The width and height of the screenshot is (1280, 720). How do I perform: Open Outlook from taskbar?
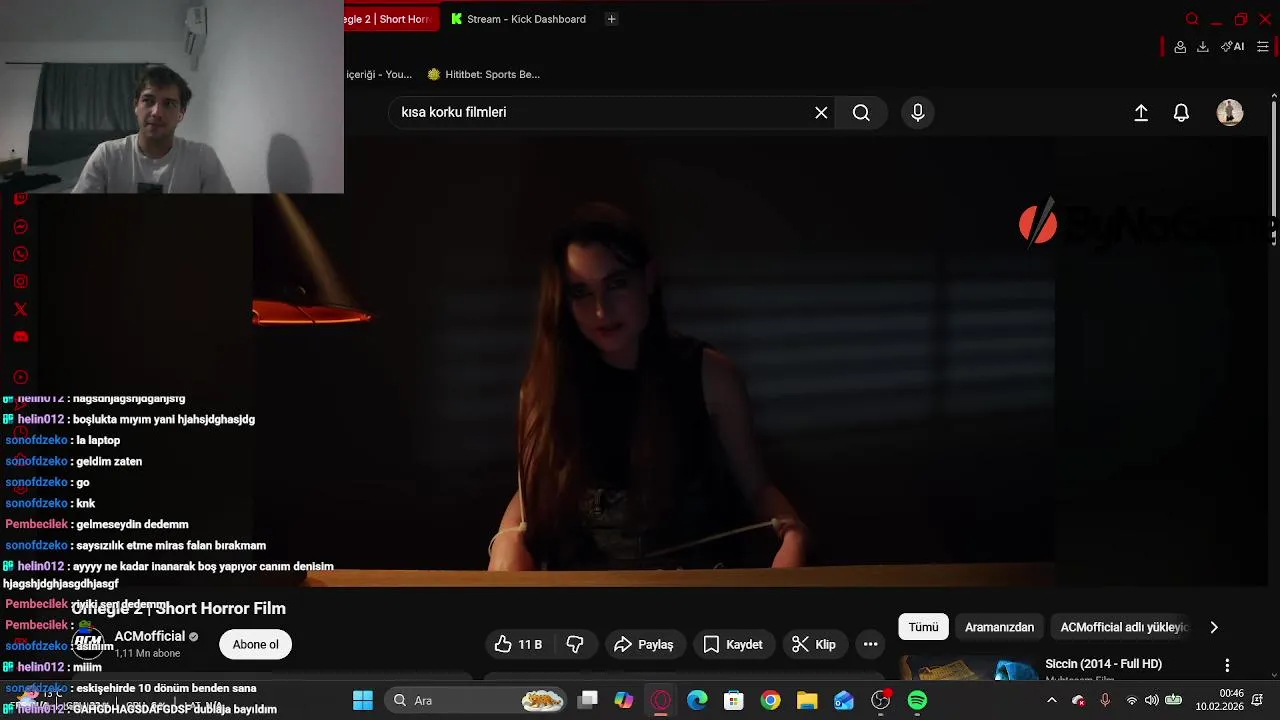pyautogui.click(x=844, y=700)
